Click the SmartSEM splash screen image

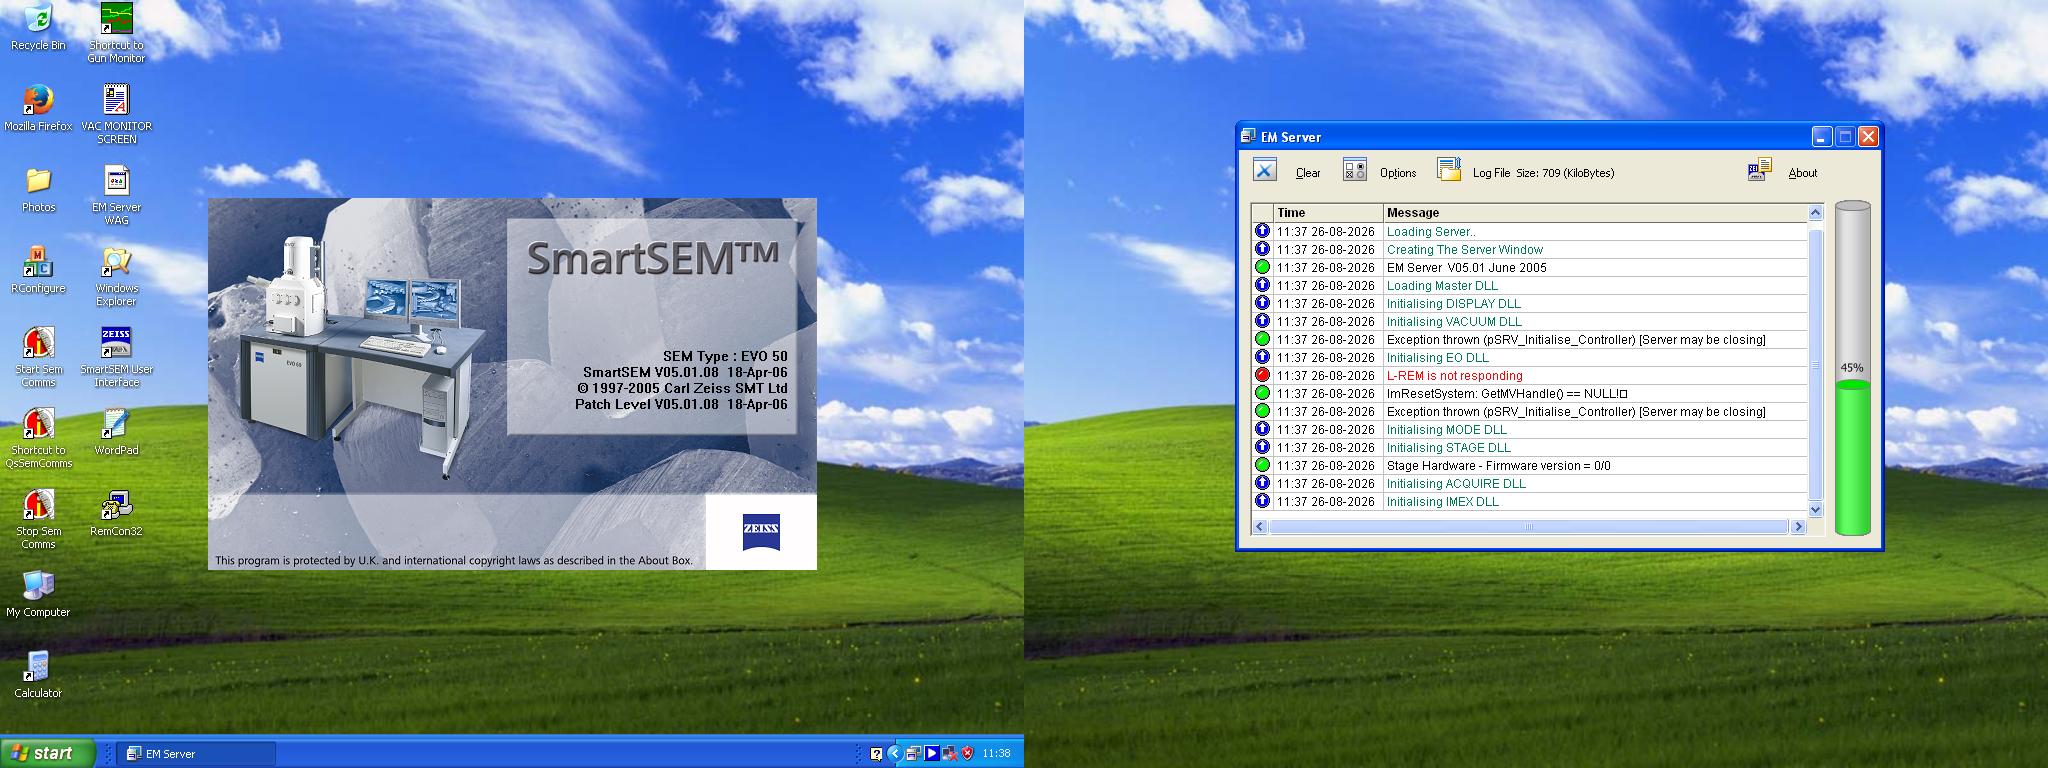pos(512,384)
